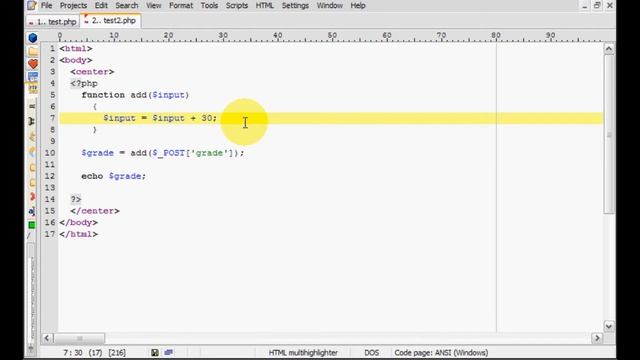Click the blue icon beside the status bar floppy
The image size is (640, 360).
pyautogui.click(x=169, y=352)
